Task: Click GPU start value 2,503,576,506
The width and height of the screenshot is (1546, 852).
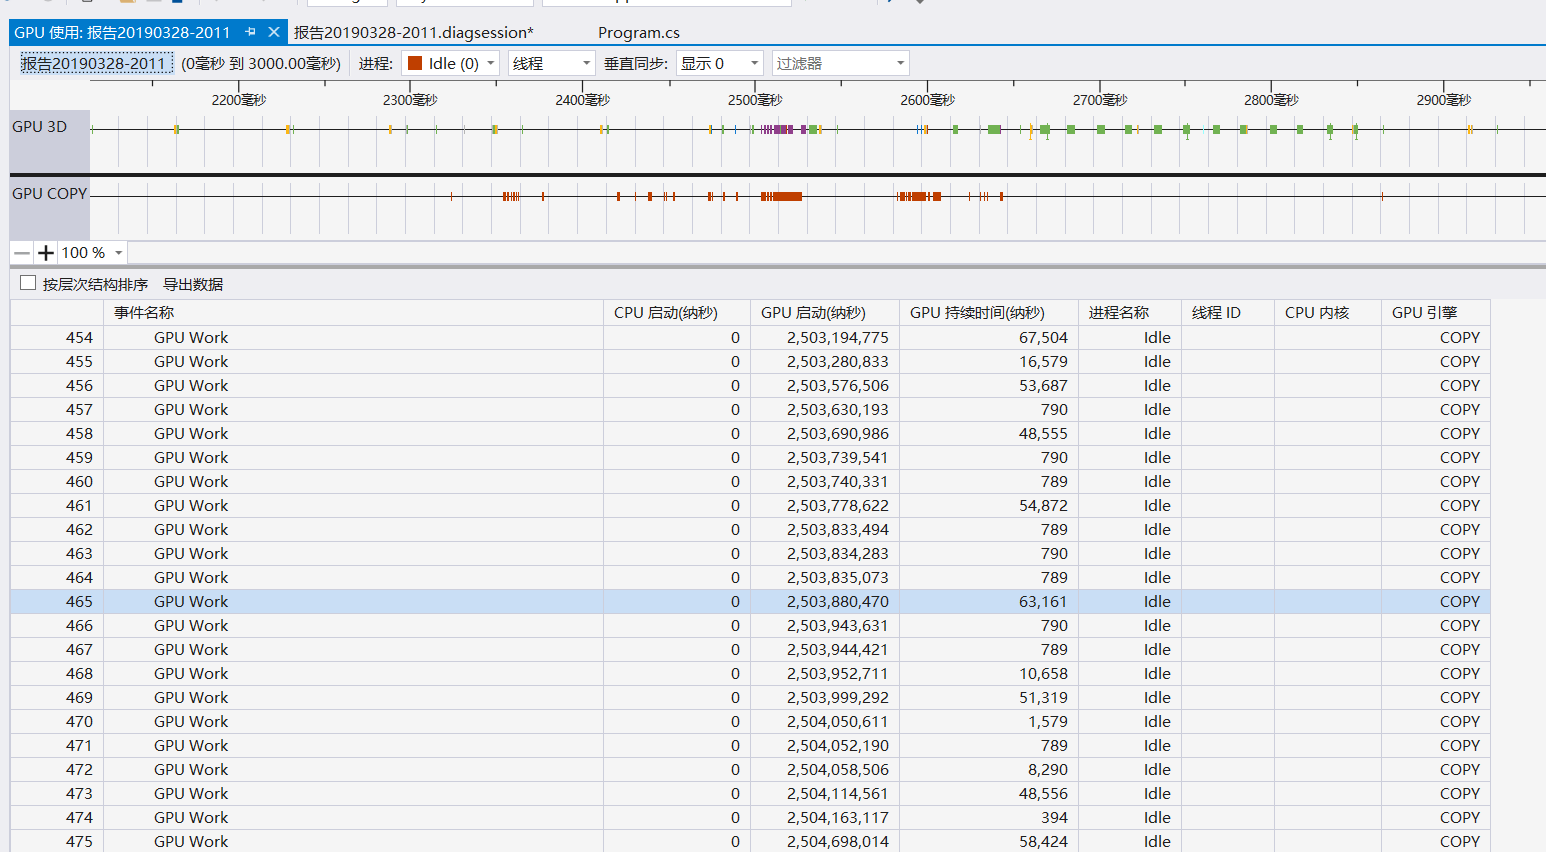Action: pyautogui.click(x=838, y=386)
